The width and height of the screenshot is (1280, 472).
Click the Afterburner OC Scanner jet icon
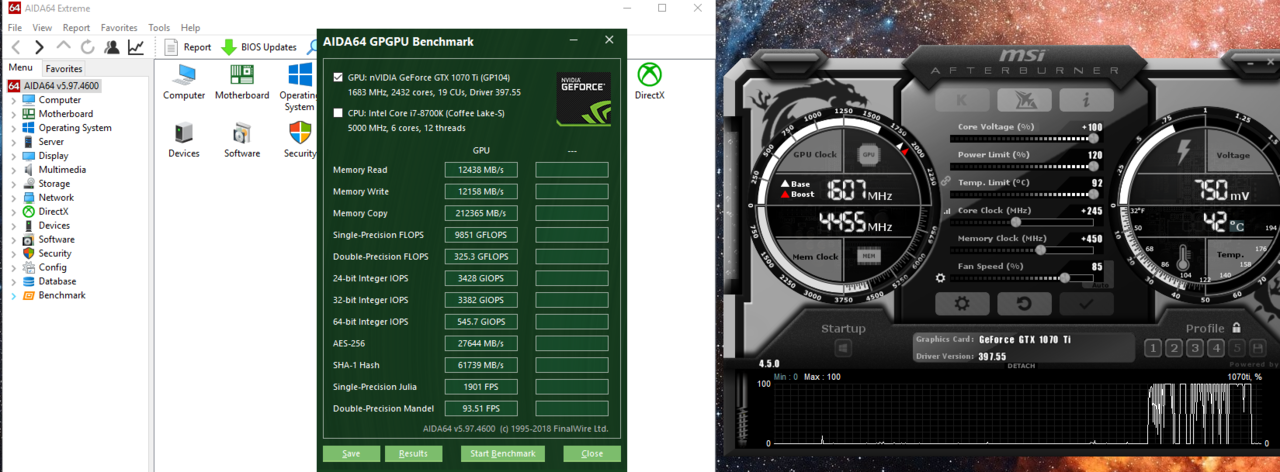1024,99
